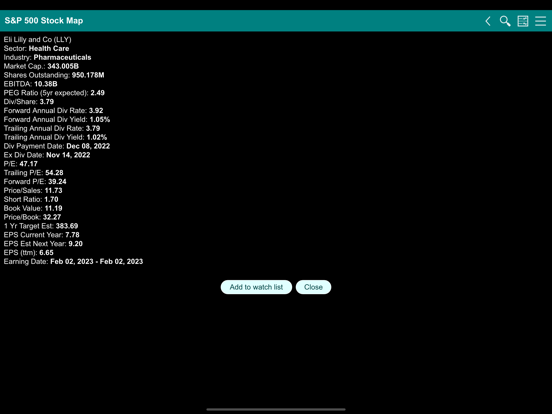Click Trailing Annual Div Rate 3.79

click(x=52, y=128)
